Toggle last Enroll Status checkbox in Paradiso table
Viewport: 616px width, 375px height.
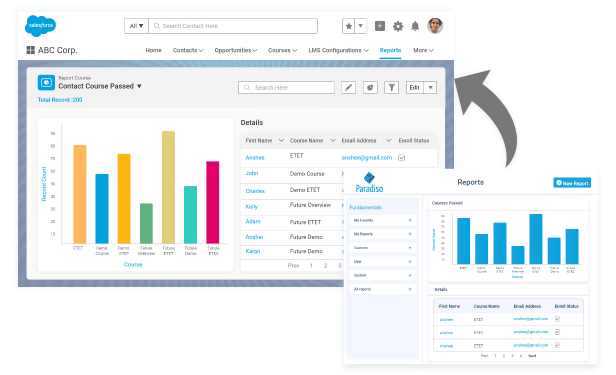coord(557,345)
